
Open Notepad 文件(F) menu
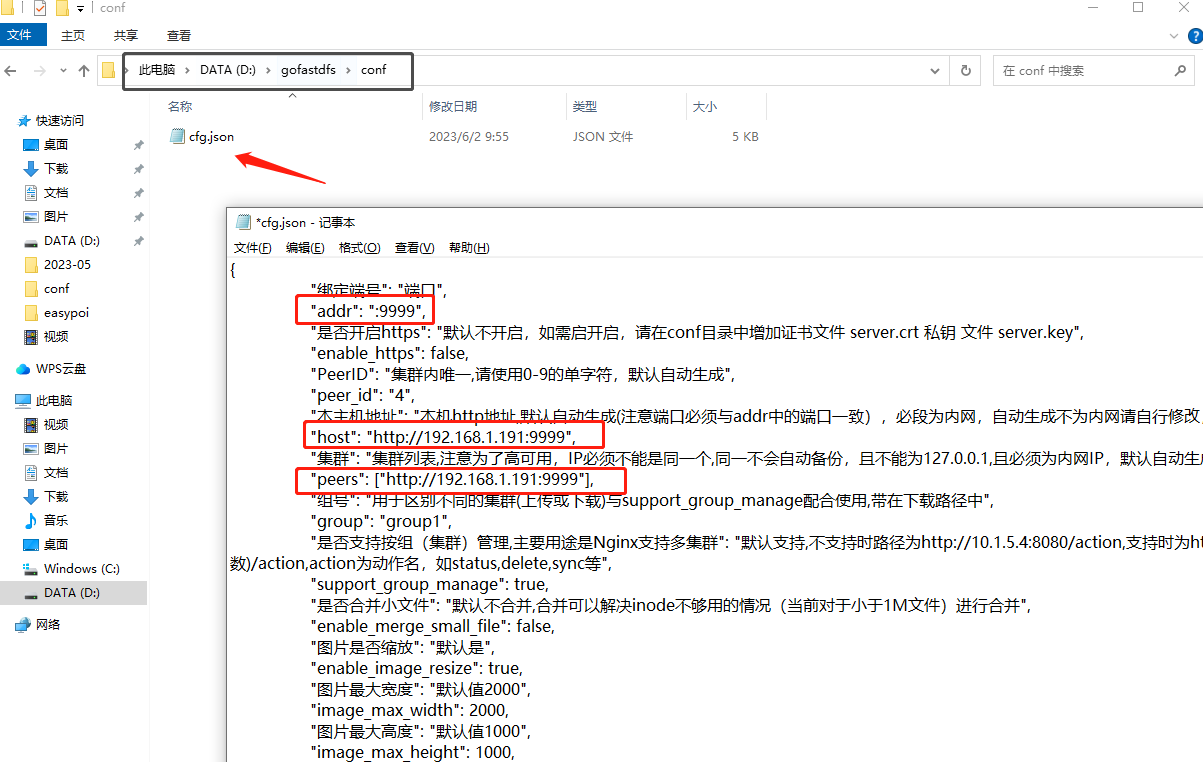[253, 248]
